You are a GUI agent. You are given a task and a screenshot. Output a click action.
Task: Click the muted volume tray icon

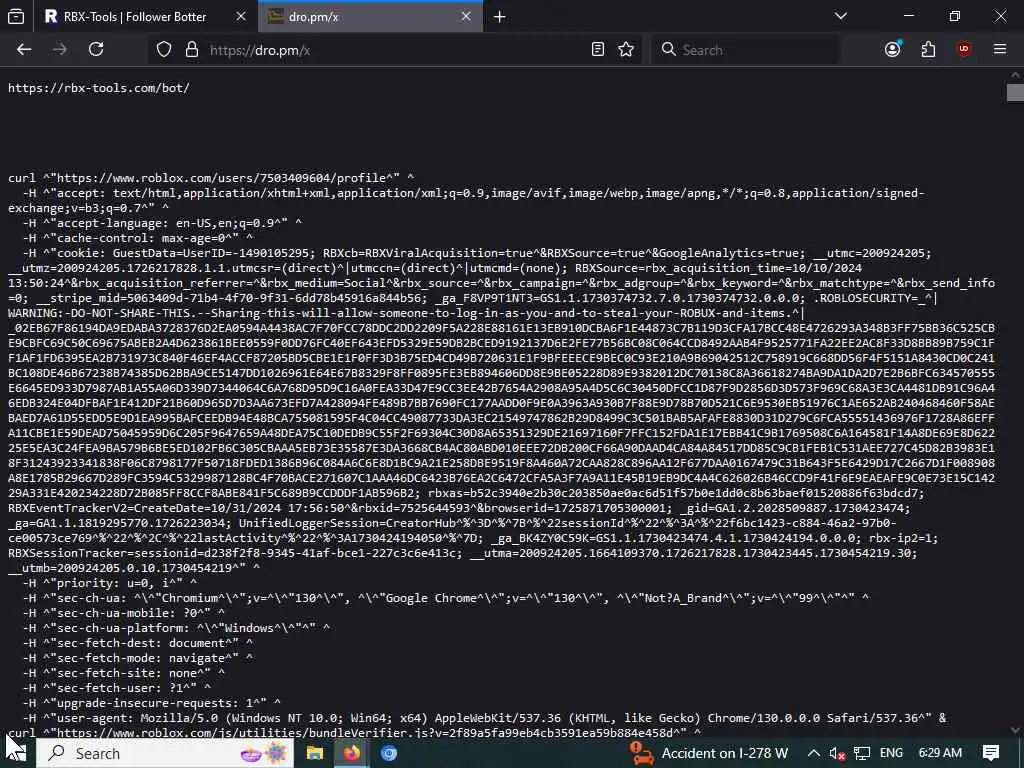(x=837, y=754)
